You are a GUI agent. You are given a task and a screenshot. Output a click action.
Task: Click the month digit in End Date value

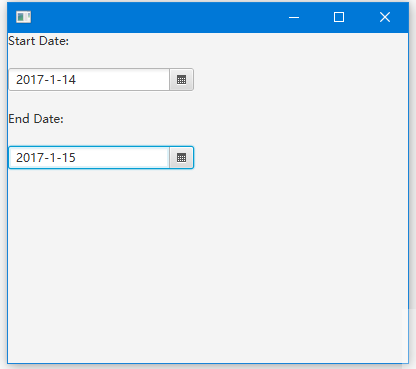(53, 158)
